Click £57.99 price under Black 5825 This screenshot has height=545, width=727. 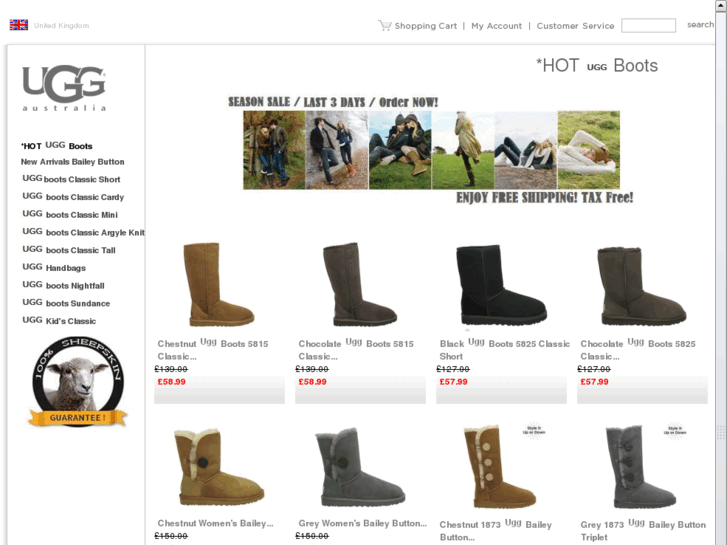tap(453, 382)
